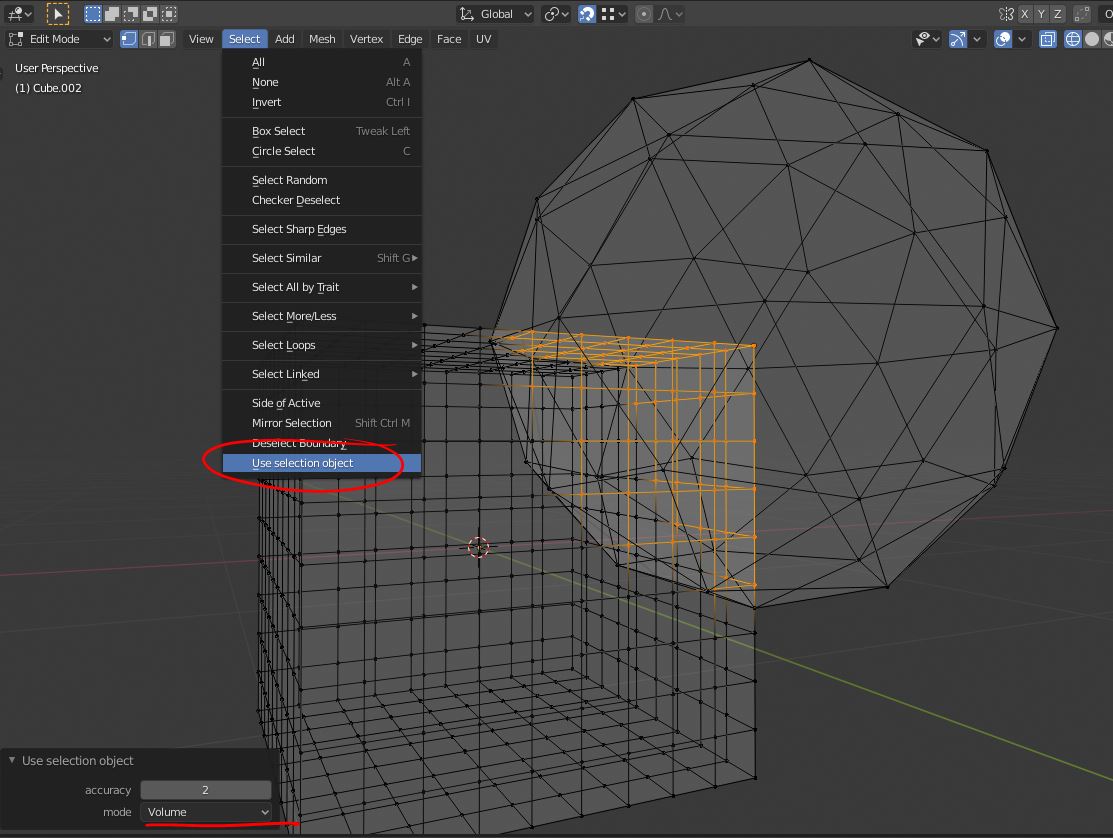Click Select Random menu entry

click(x=322, y=180)
